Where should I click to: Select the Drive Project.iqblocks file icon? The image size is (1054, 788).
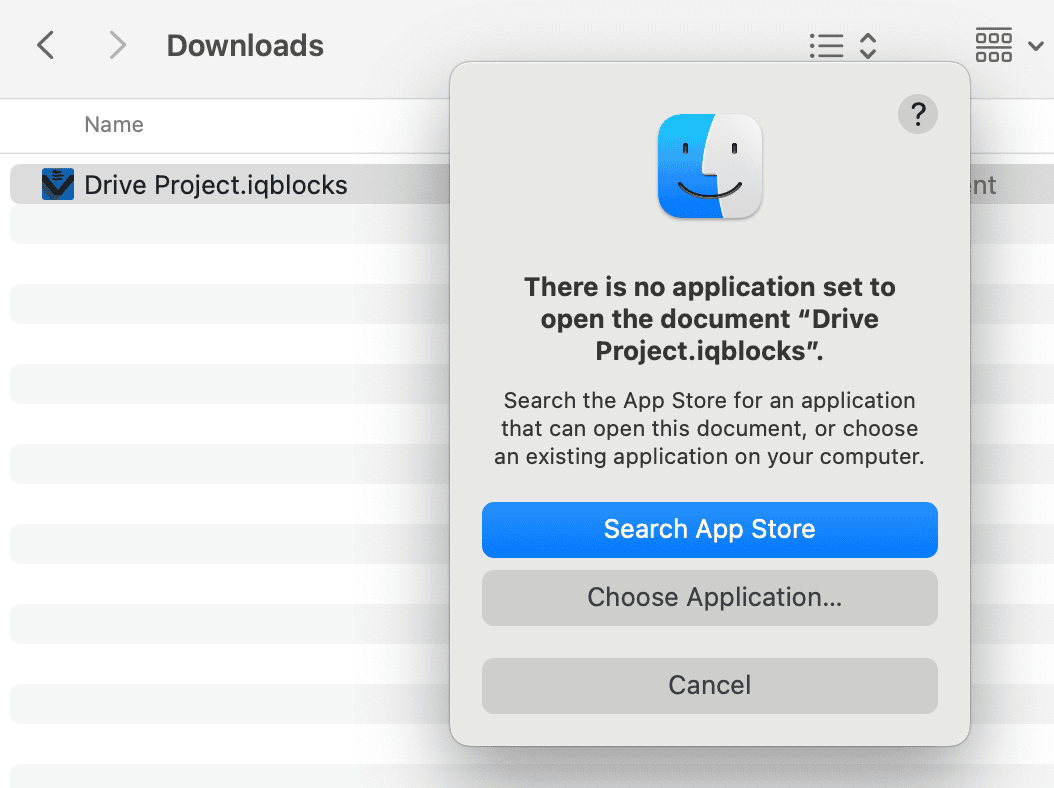point(59,184)
